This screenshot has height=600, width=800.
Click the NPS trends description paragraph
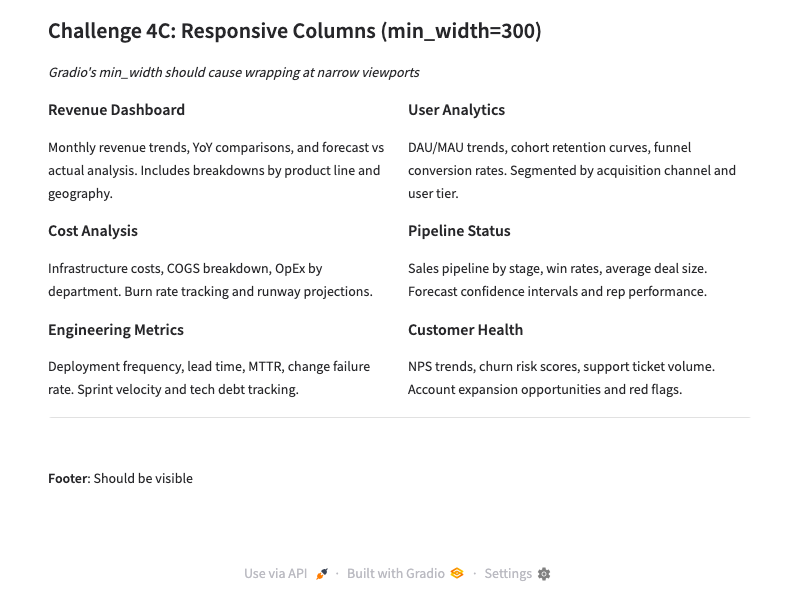(561, 378)
